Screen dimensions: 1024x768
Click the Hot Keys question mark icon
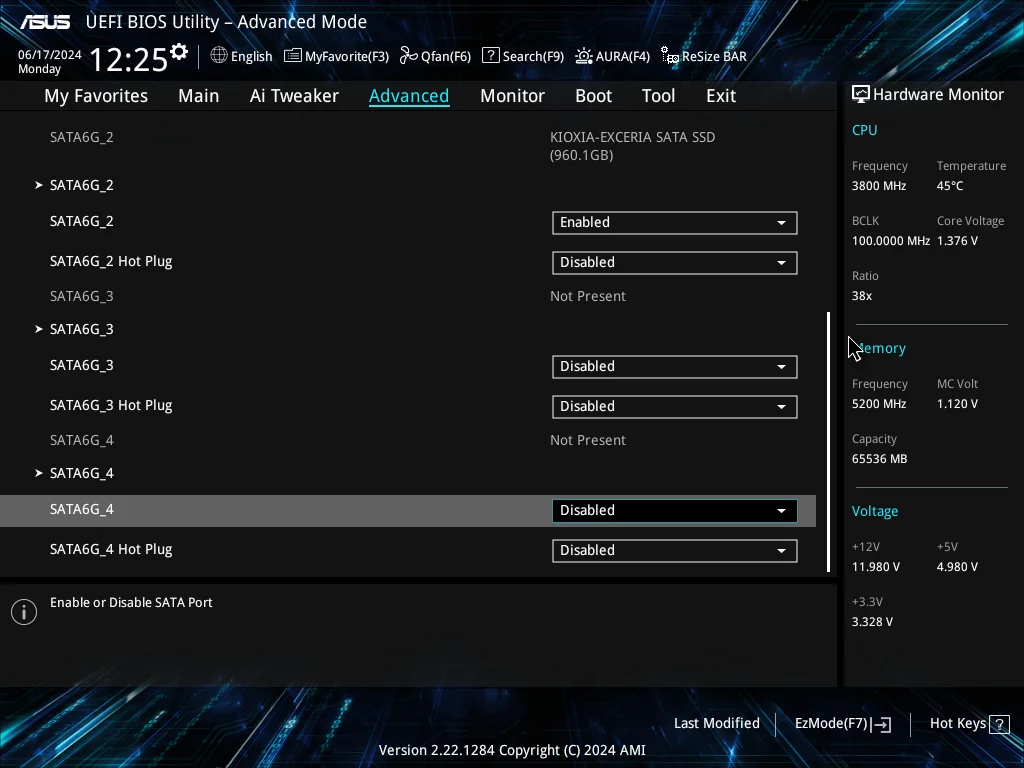point(999,724)
